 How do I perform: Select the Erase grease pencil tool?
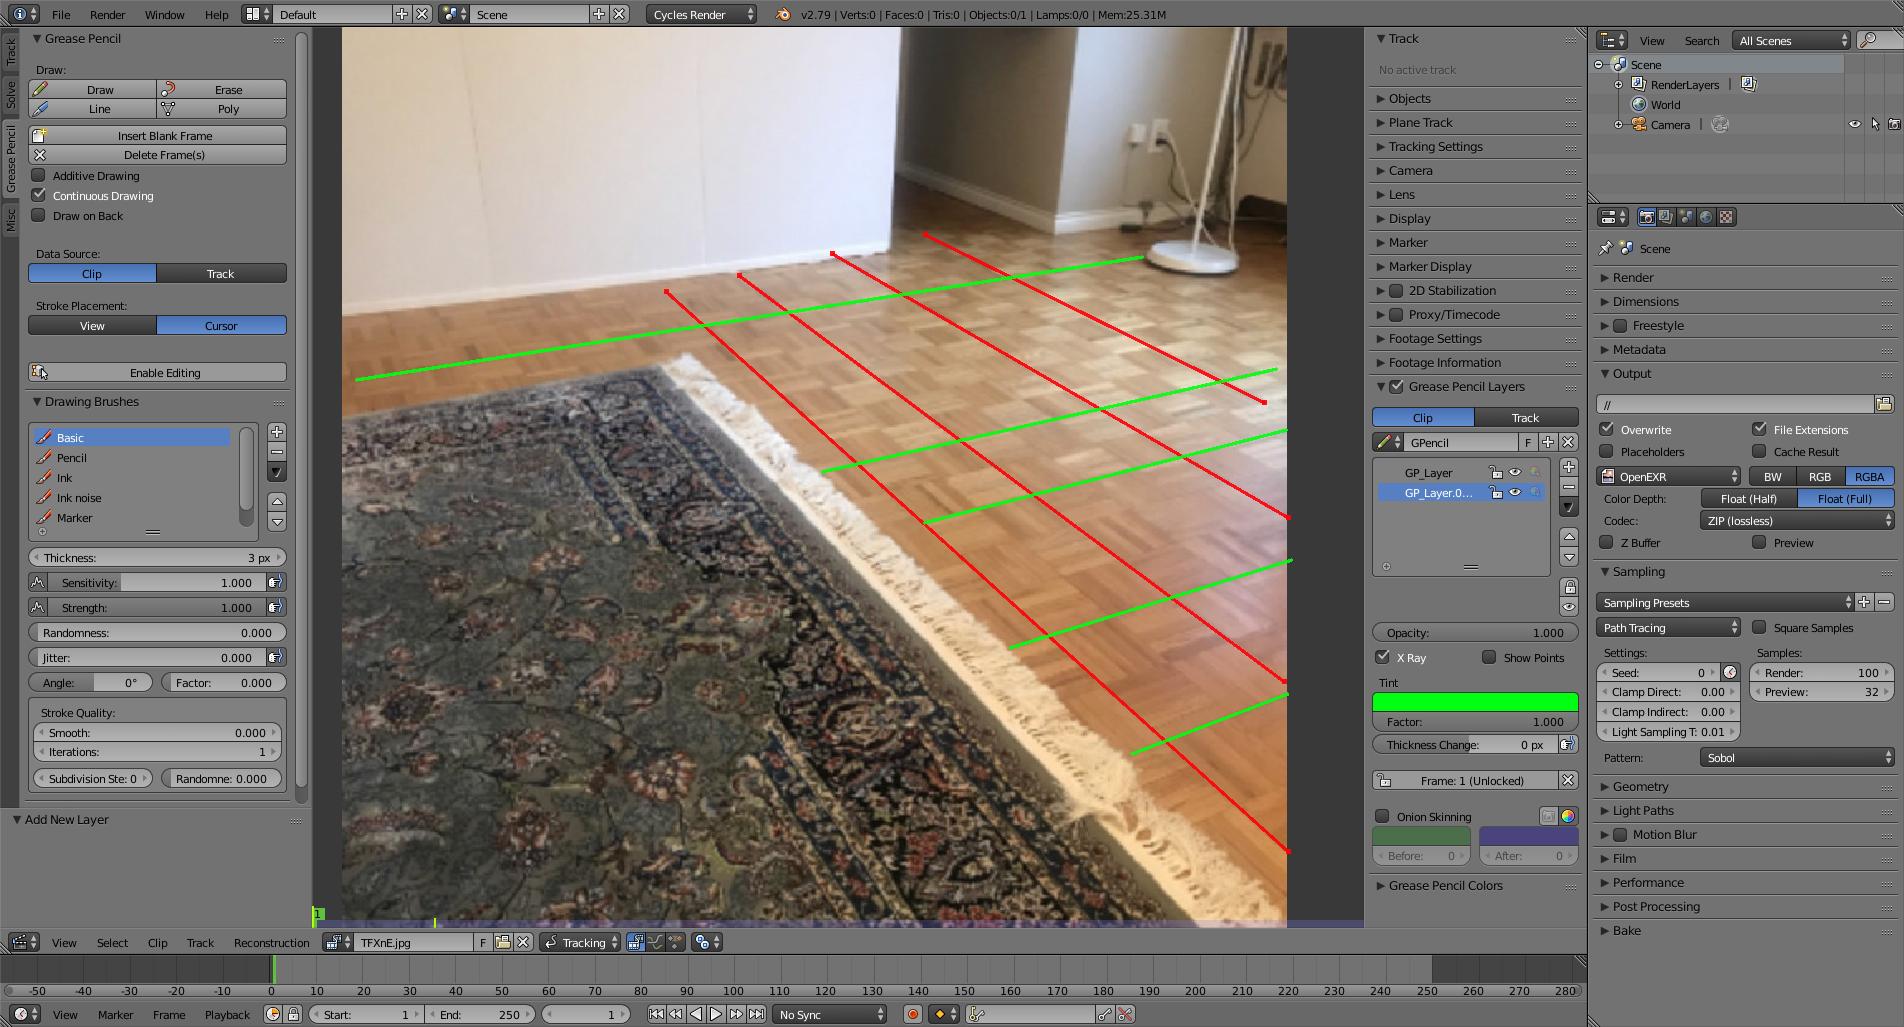[222, 89]
